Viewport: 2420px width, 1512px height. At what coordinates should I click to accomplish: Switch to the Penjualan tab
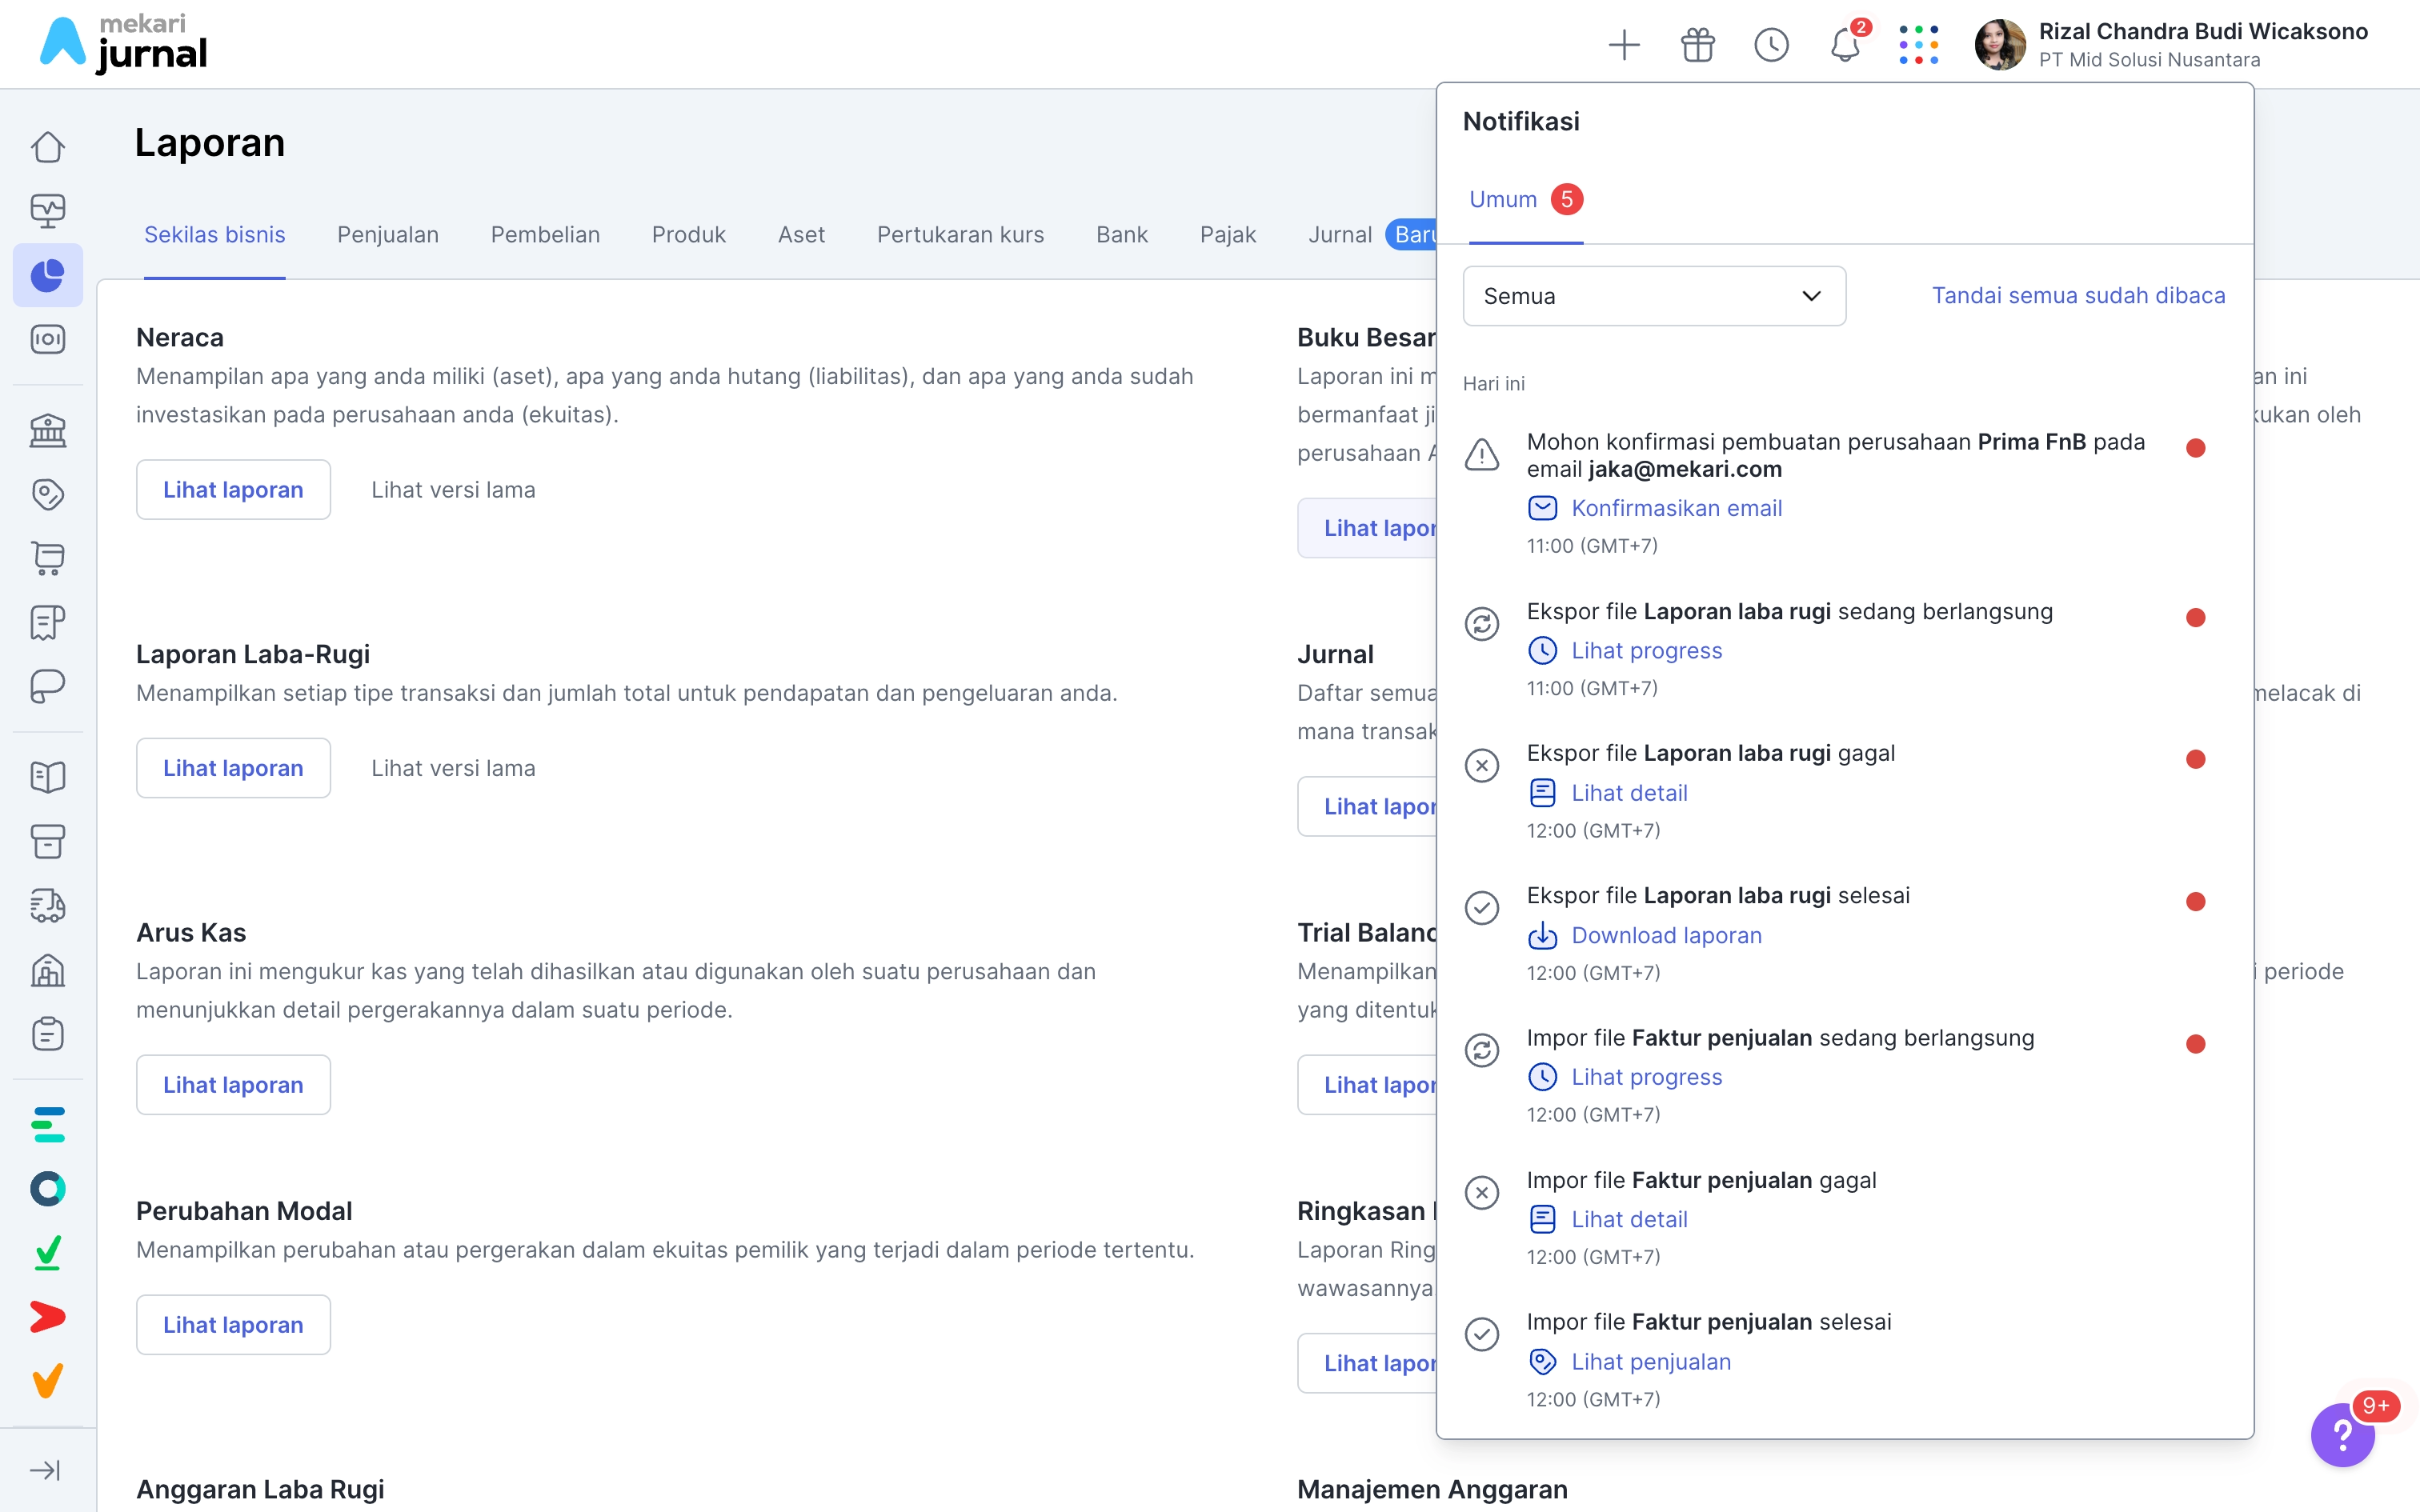coord(388,234)
